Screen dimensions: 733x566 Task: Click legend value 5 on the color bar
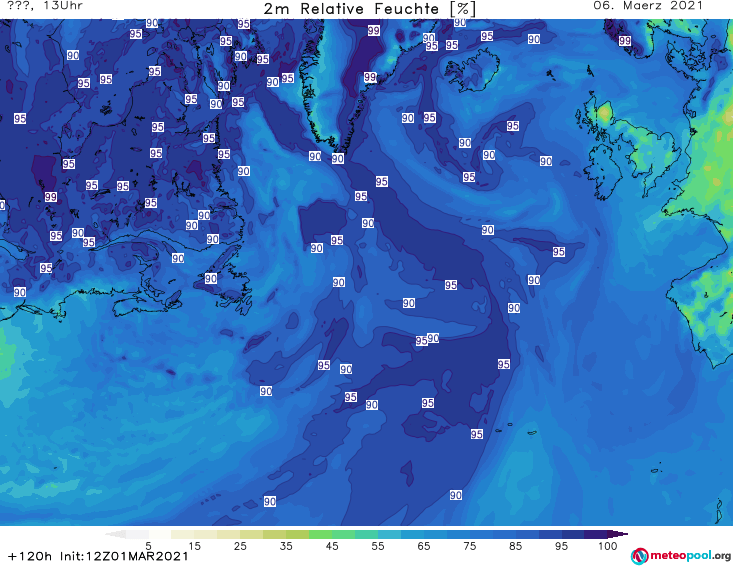pyautogui.click(x=148, y=546)
